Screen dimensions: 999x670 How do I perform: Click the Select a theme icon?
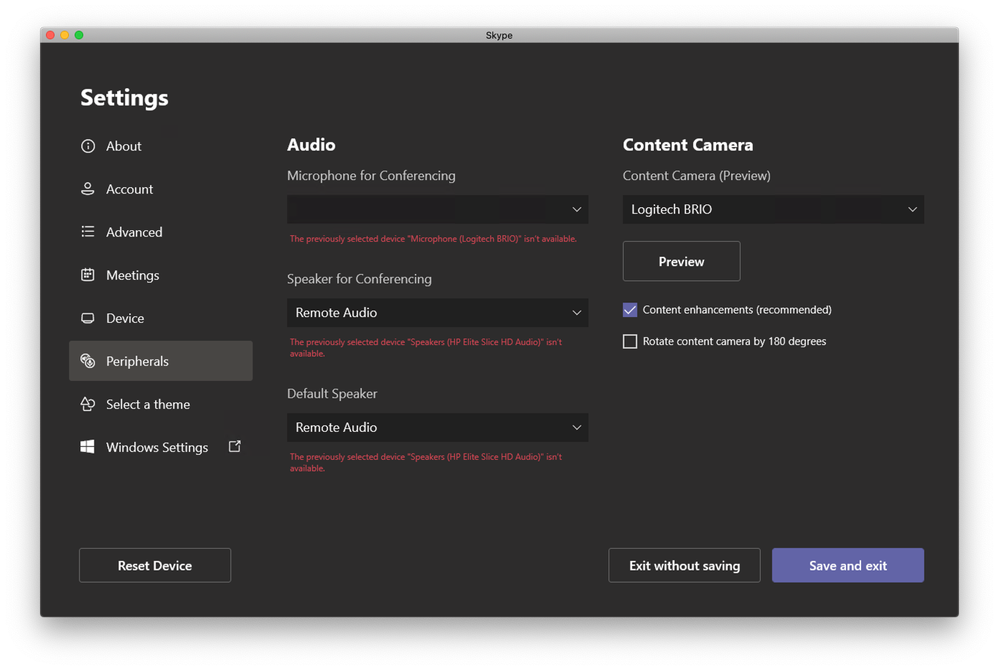point(88,404)
